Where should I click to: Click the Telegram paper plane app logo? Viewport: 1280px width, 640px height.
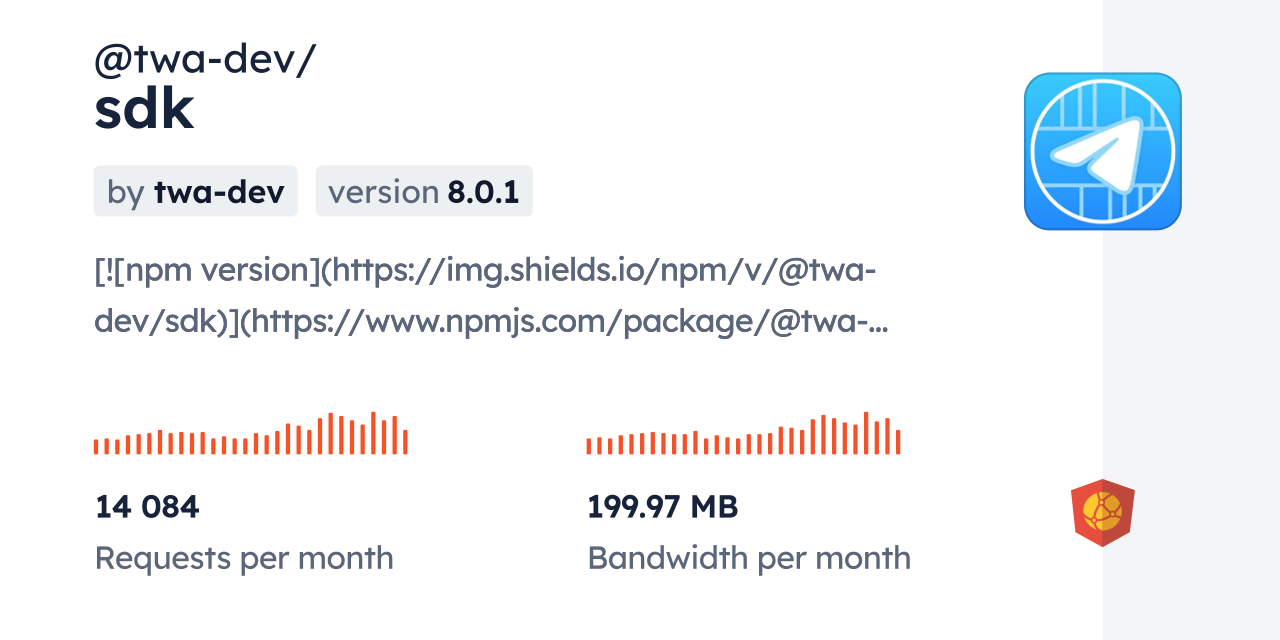pos(1102,151)
